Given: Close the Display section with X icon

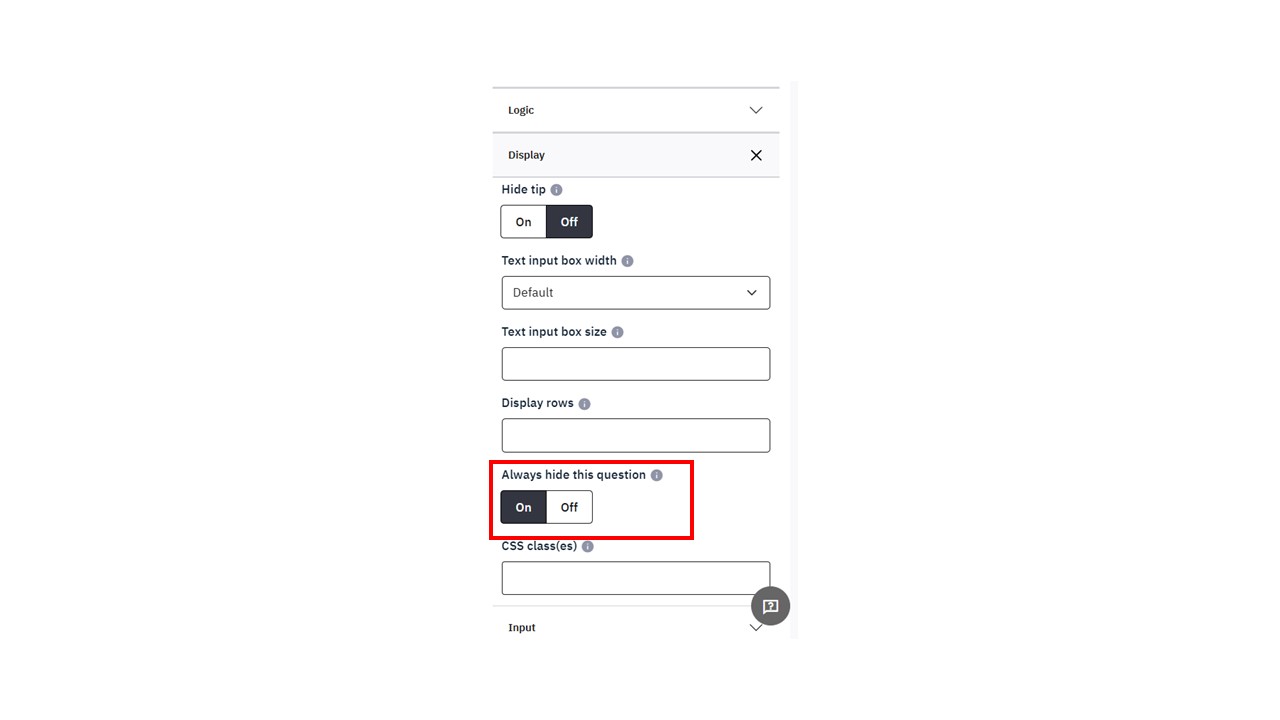Looking at the screenshot, I should [756, 155].
